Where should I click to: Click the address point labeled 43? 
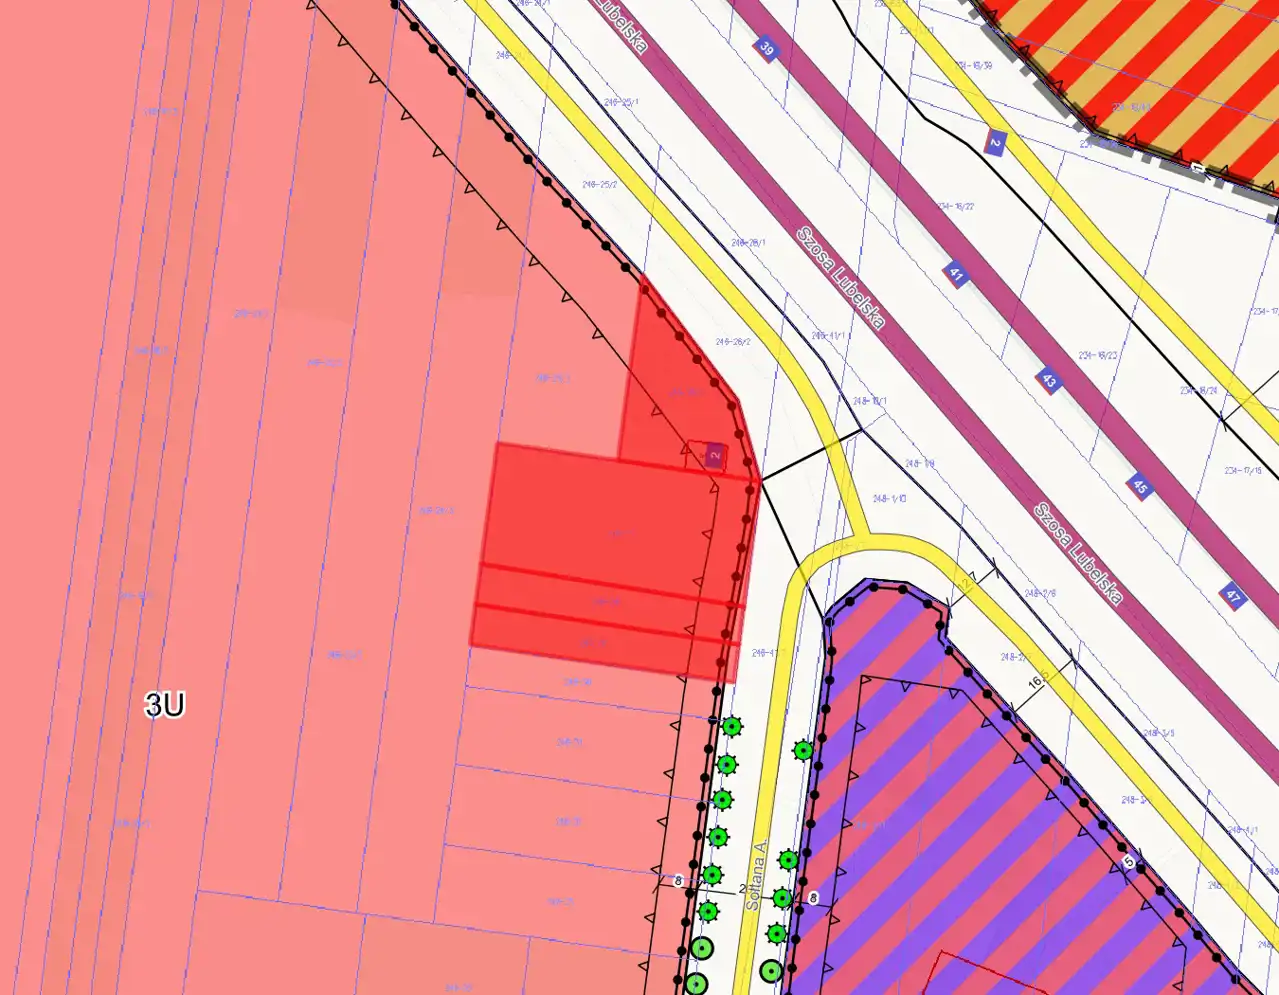pyautogui.click(x=1048, y=381)
